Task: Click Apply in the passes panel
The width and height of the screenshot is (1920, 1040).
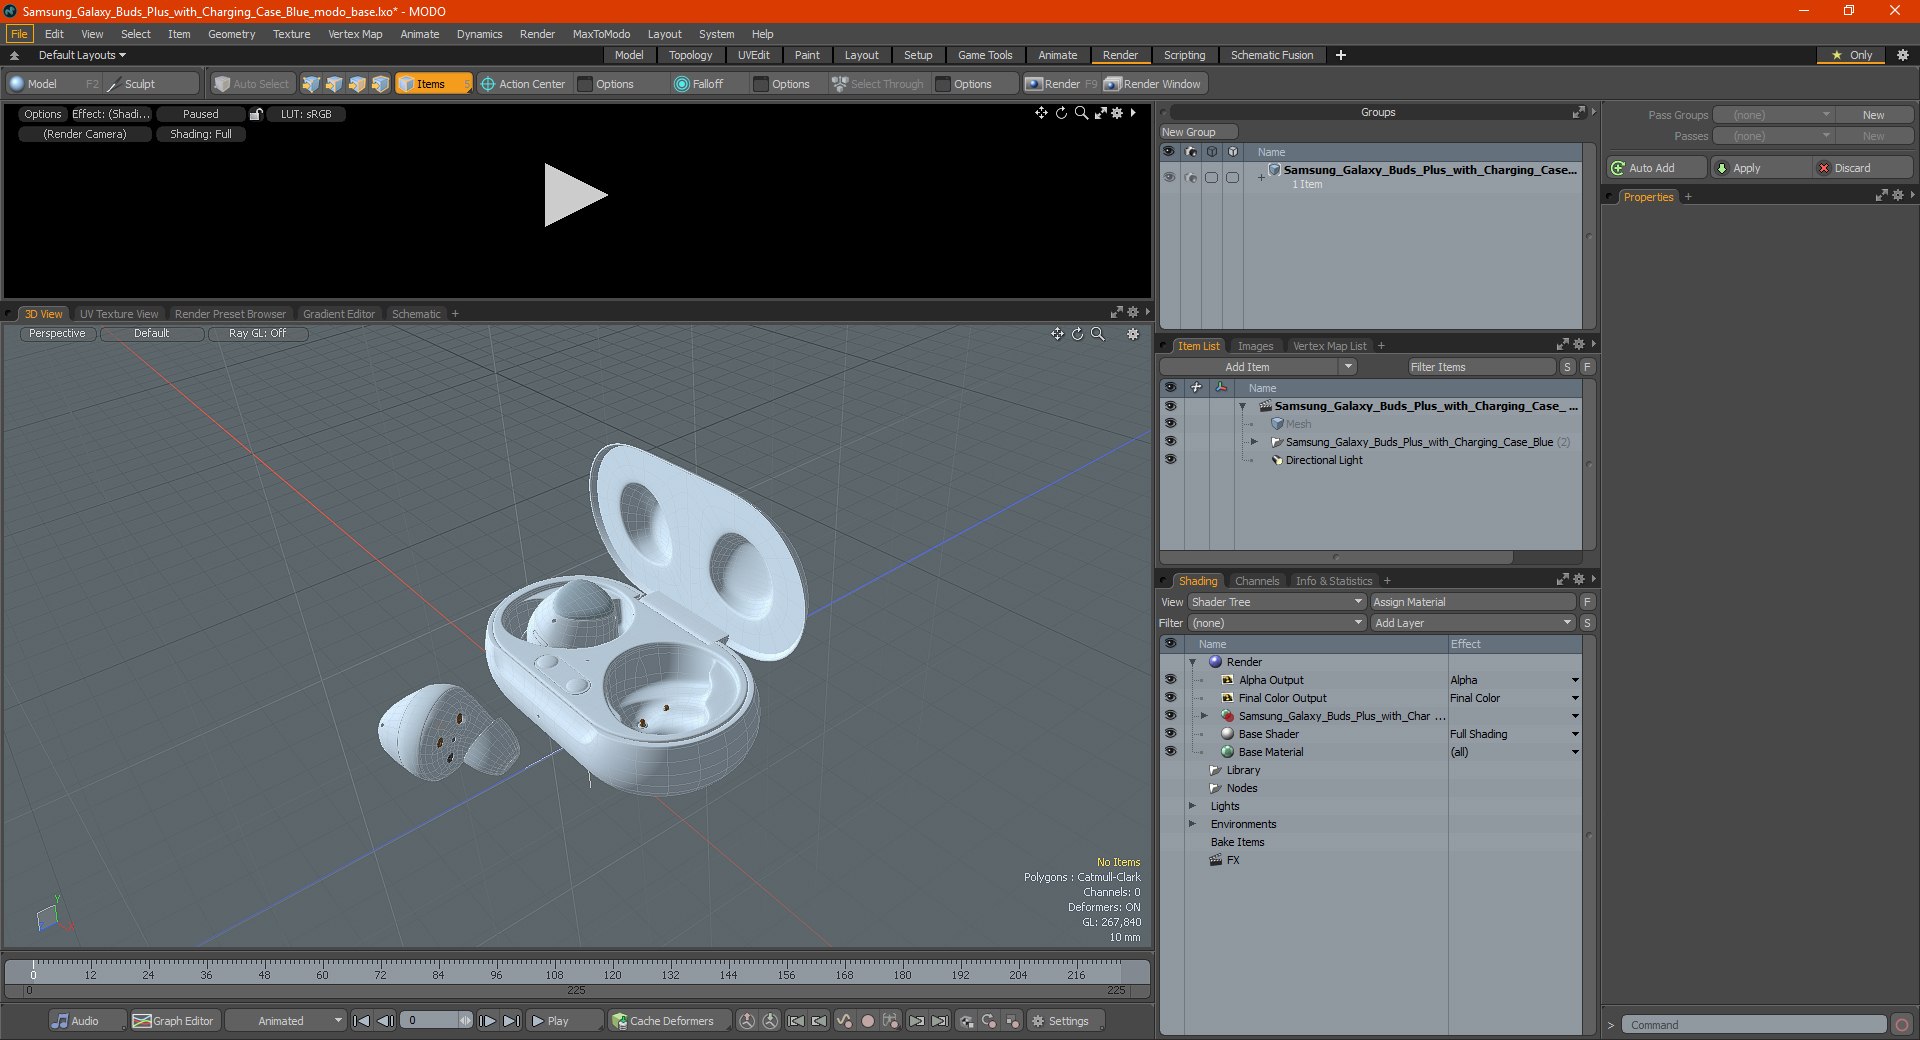Action: click(1762, 168)
